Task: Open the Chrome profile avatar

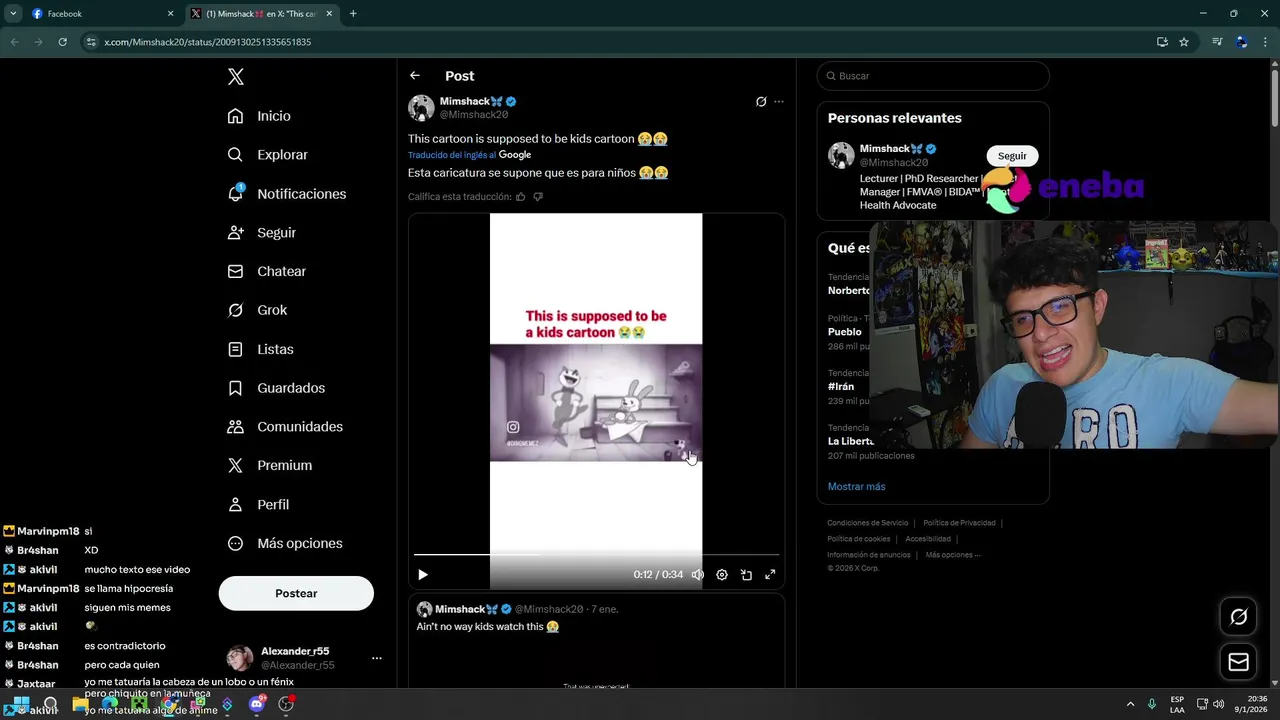Action: [x=1242, y=42]
